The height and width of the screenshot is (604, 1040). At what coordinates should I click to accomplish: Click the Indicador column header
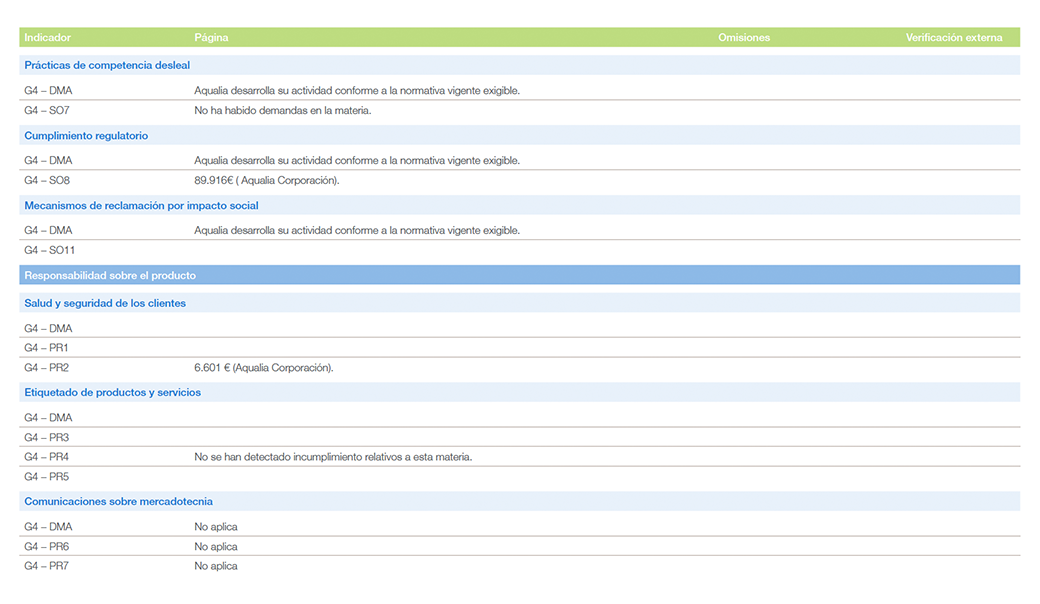click(47, 38)
